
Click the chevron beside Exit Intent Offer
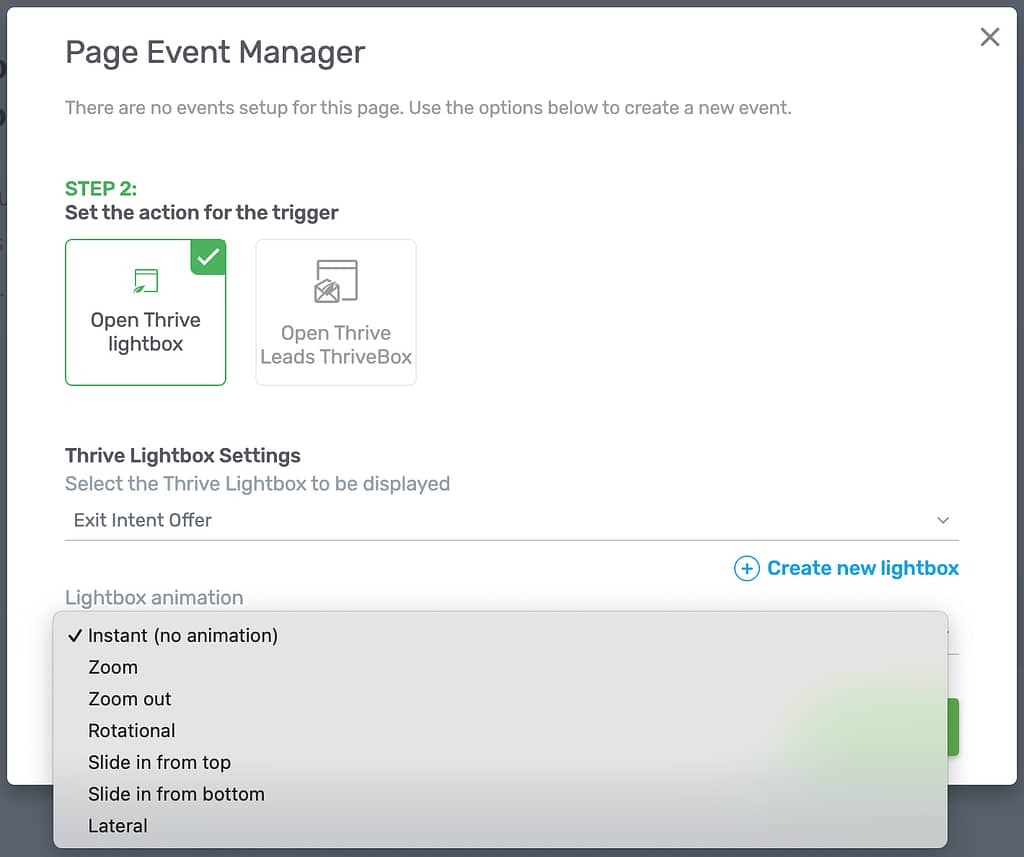click(x=943, y=521)
